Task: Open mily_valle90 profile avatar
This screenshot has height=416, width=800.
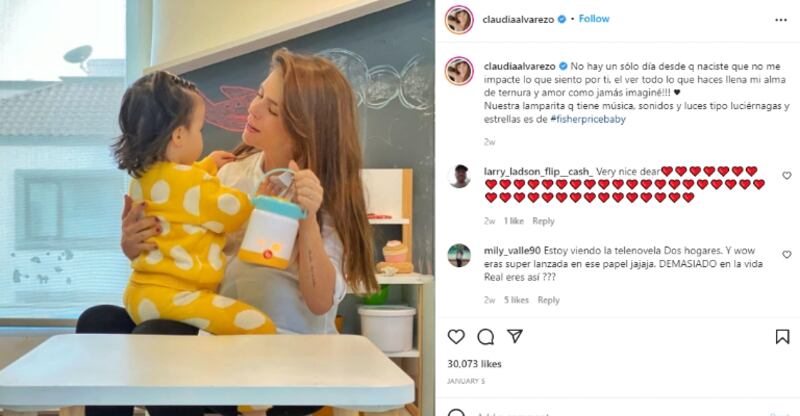Action: coord(459,255)
